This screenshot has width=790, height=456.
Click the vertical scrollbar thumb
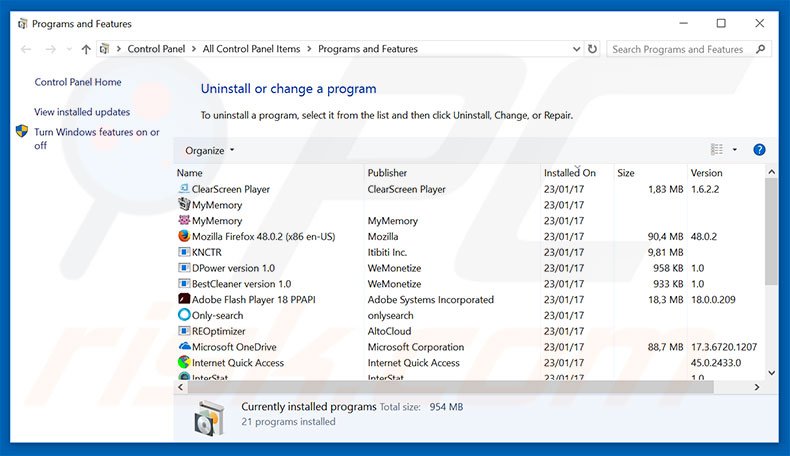[771, 232]
